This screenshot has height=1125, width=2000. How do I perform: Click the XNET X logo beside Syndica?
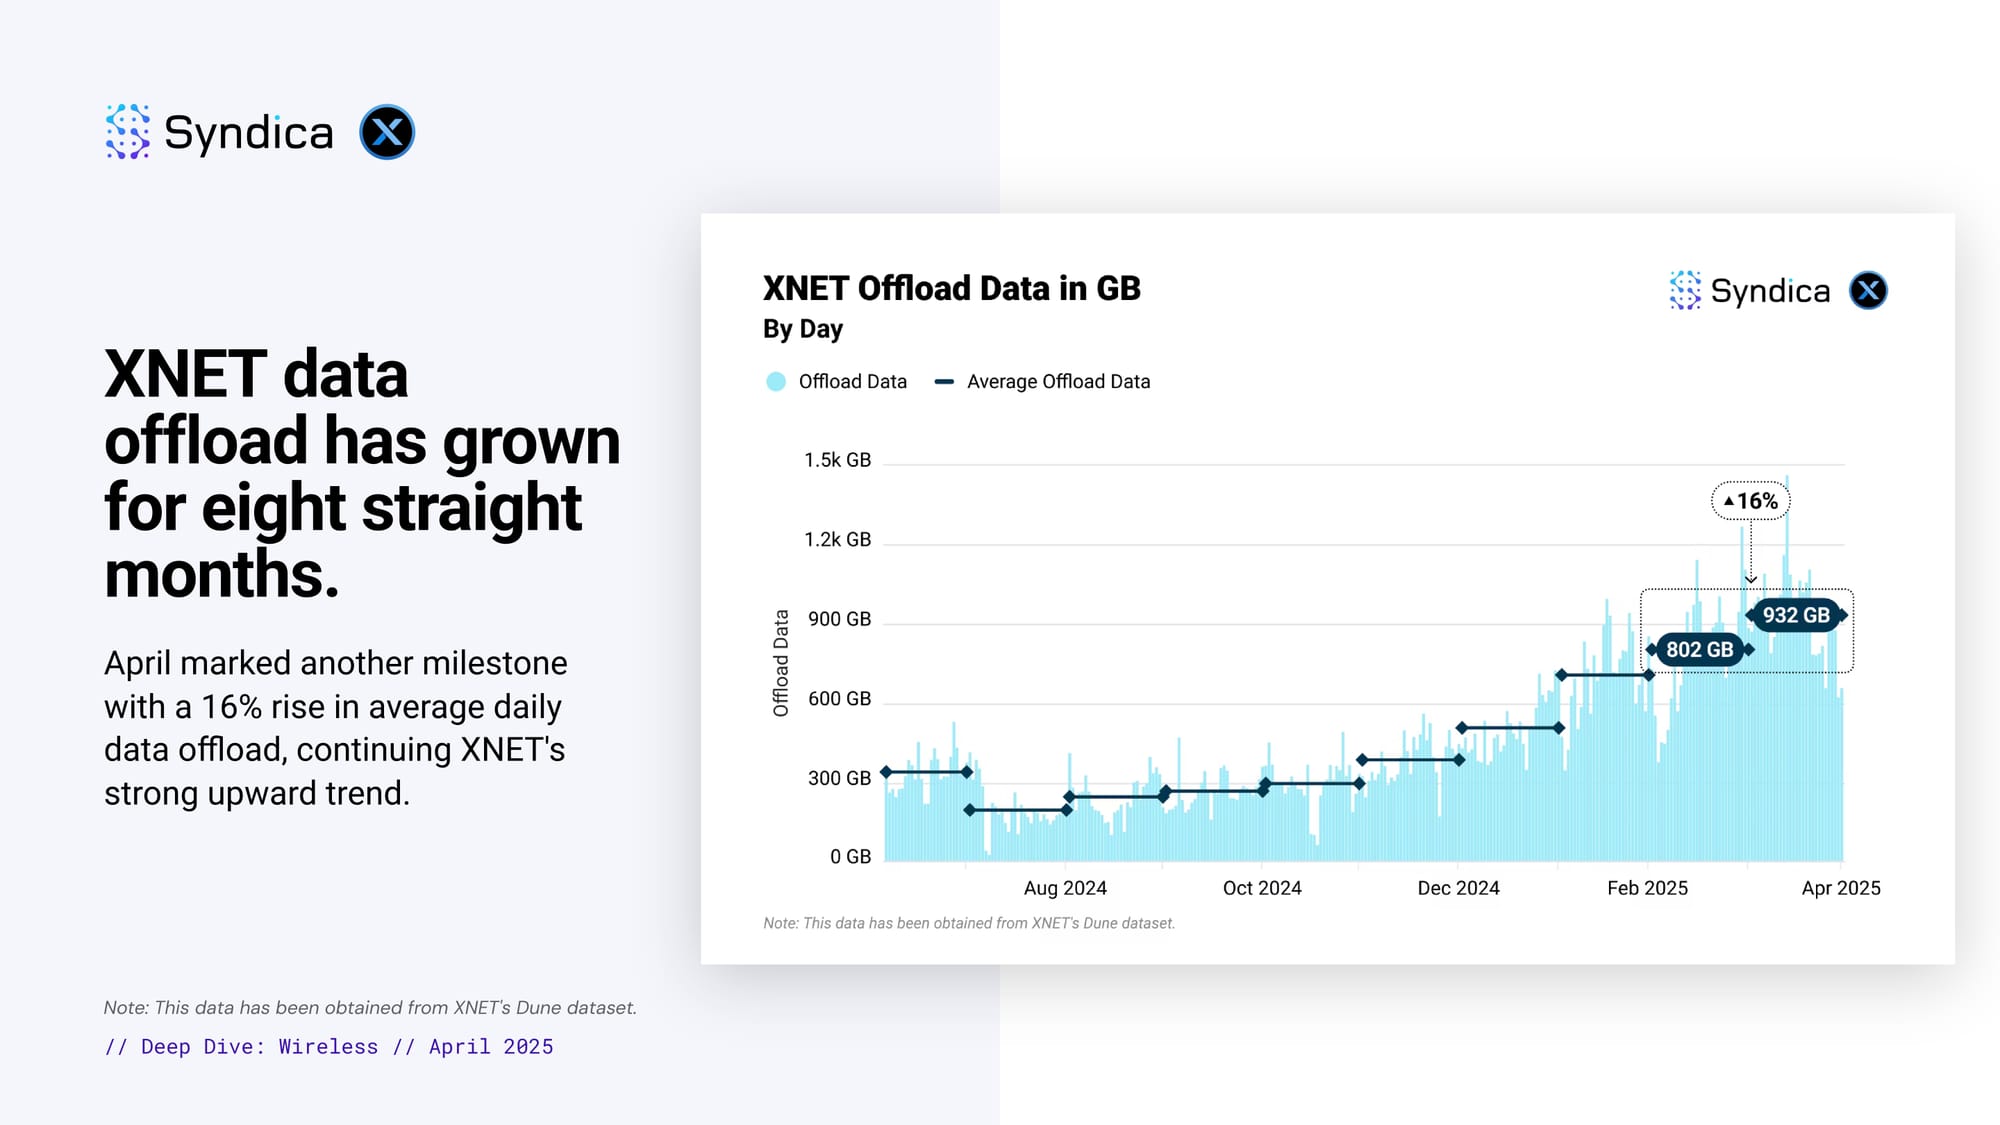pos(387,132)
